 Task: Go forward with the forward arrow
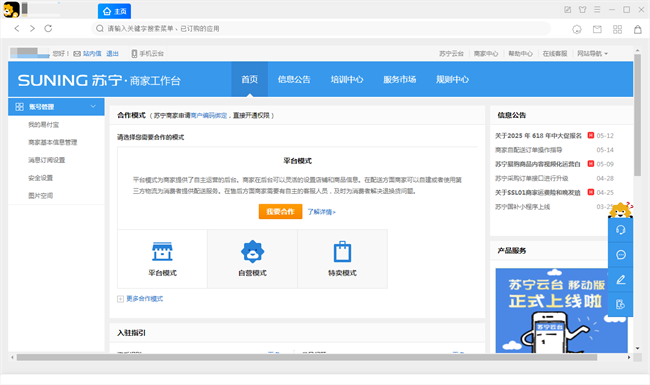[32, 29]
